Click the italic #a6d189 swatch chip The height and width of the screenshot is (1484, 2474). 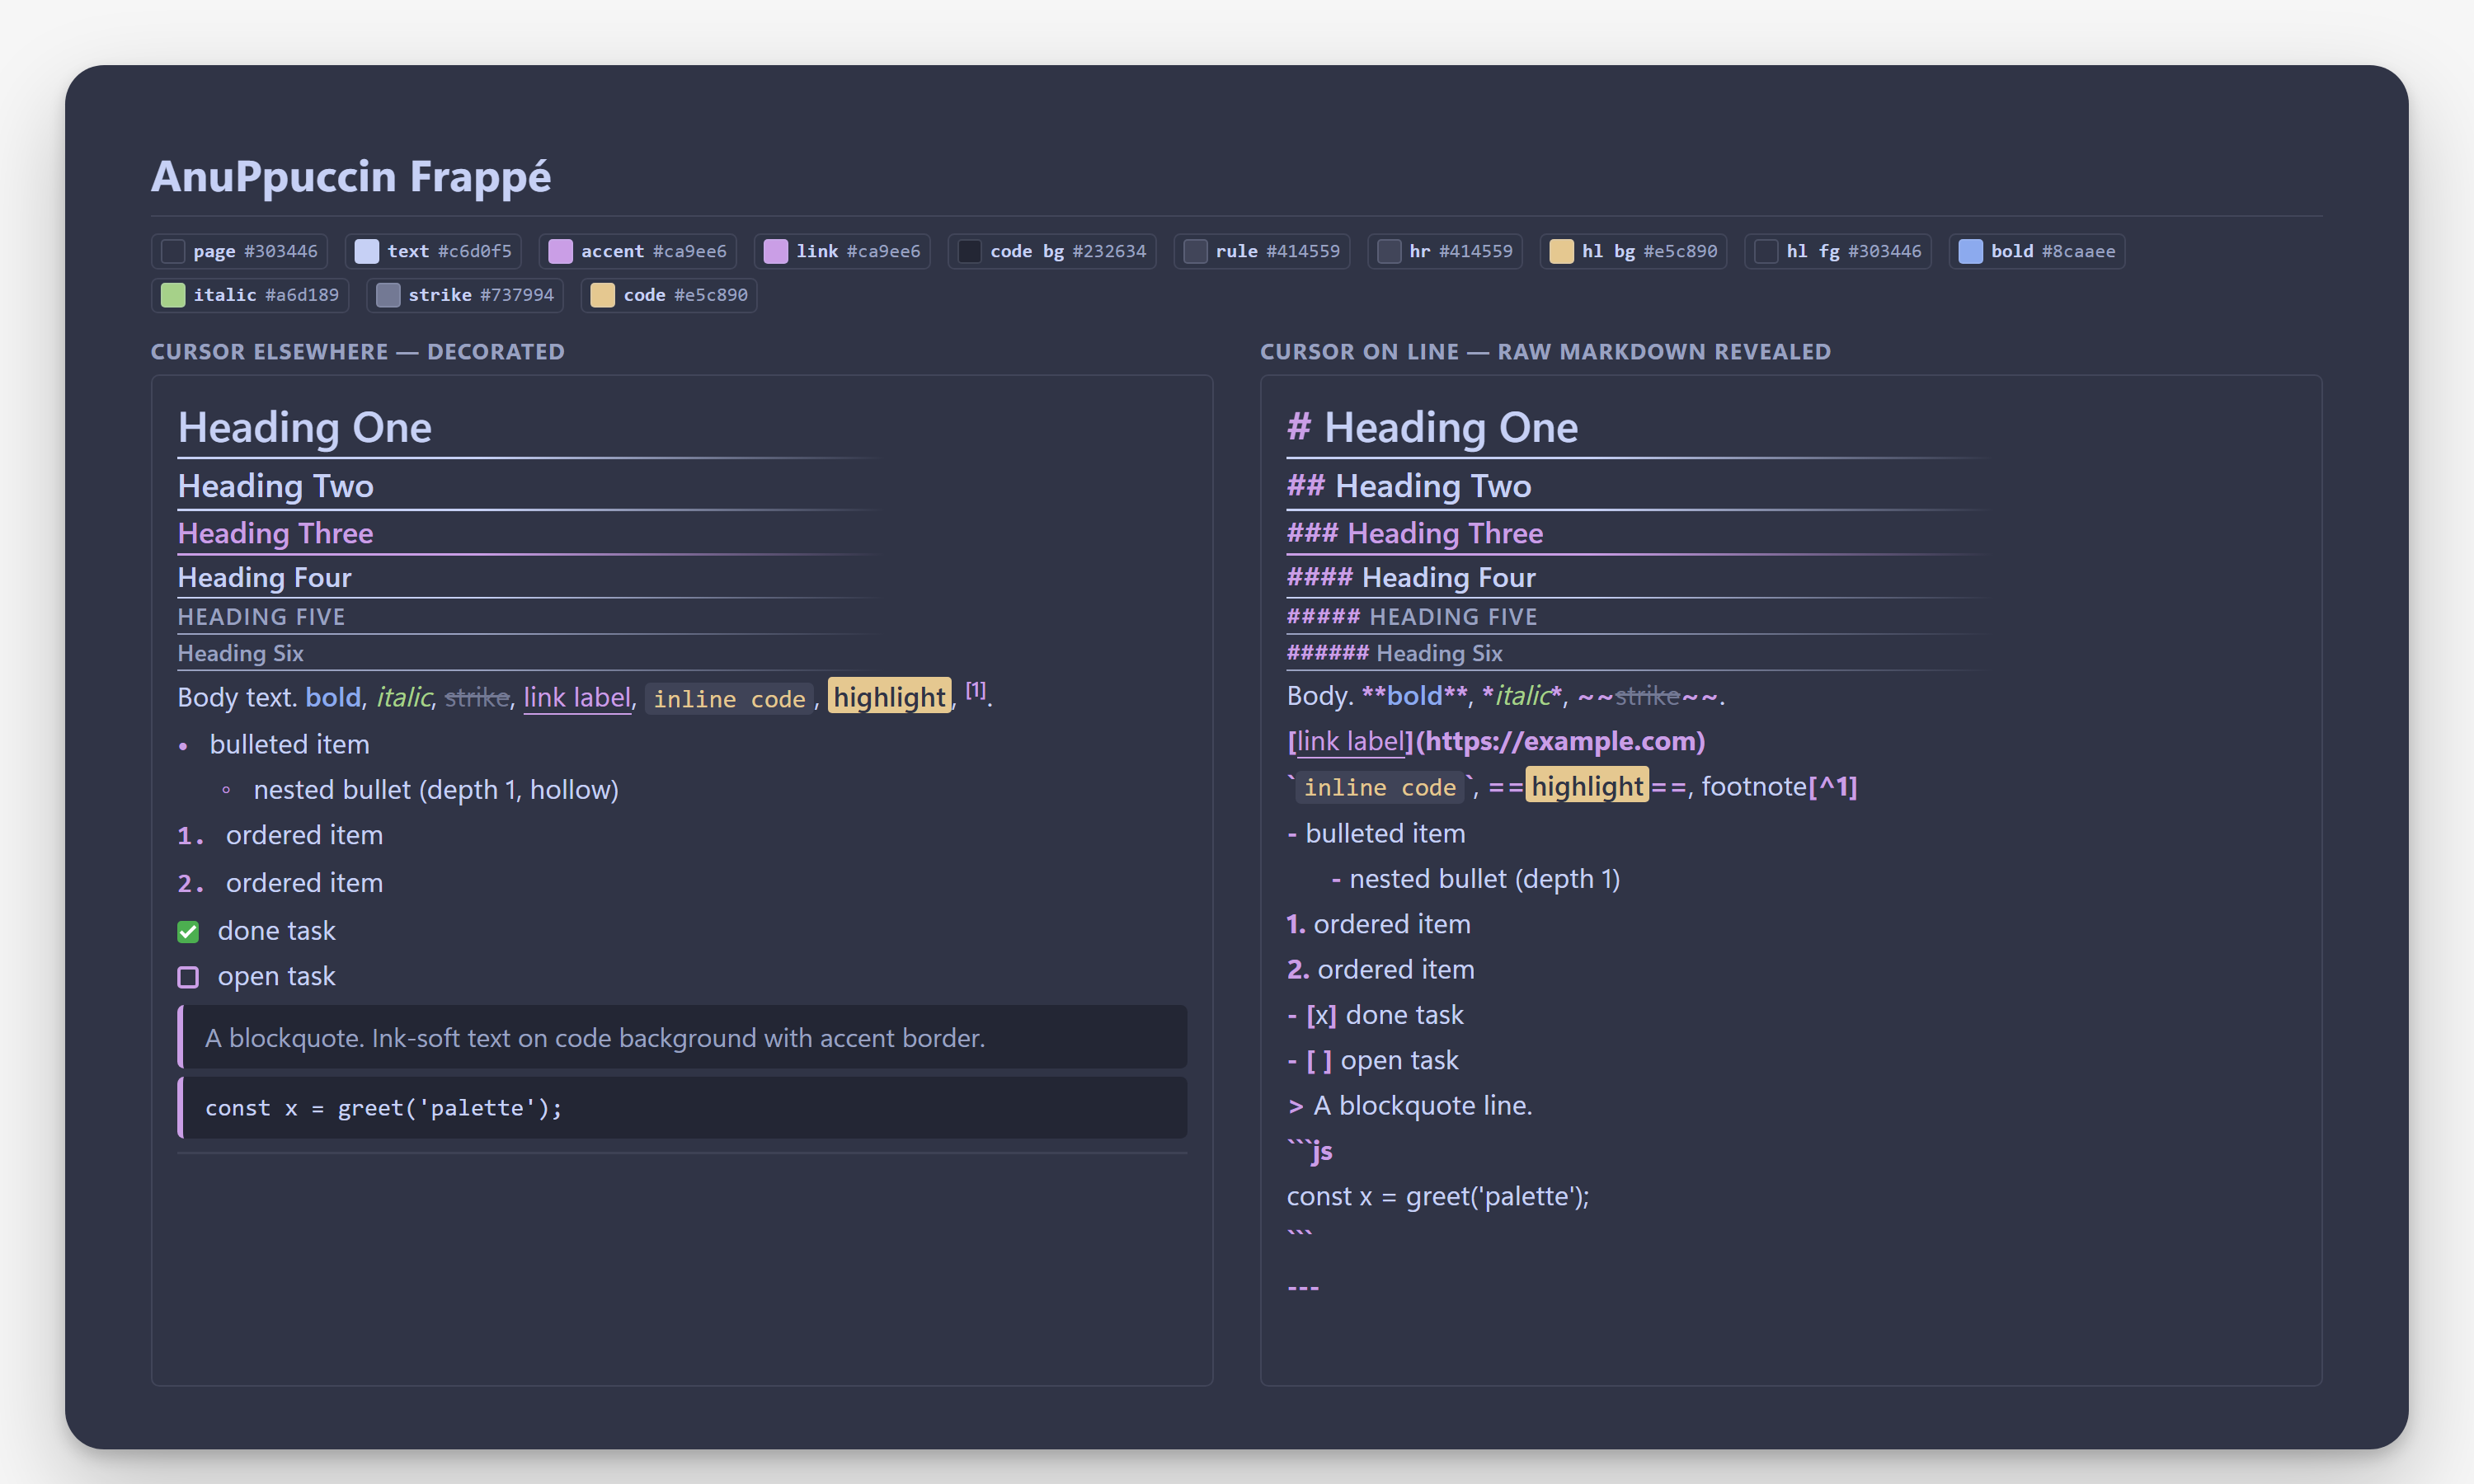click(250, 295)
